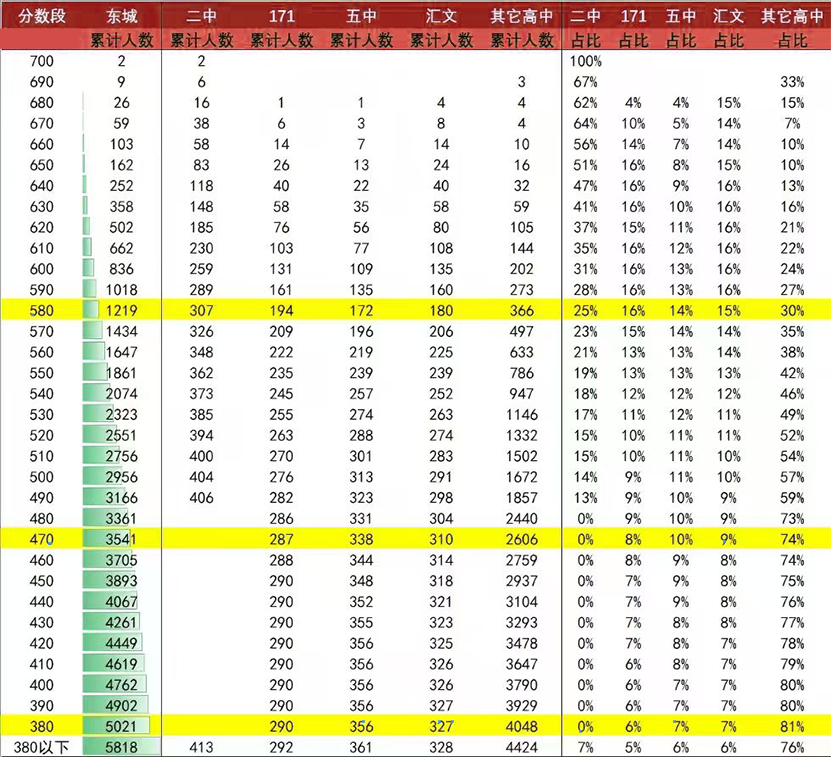Select the 东城 column header
The height and width of the screenshot is (757, 831).
(x=121, y=17)
